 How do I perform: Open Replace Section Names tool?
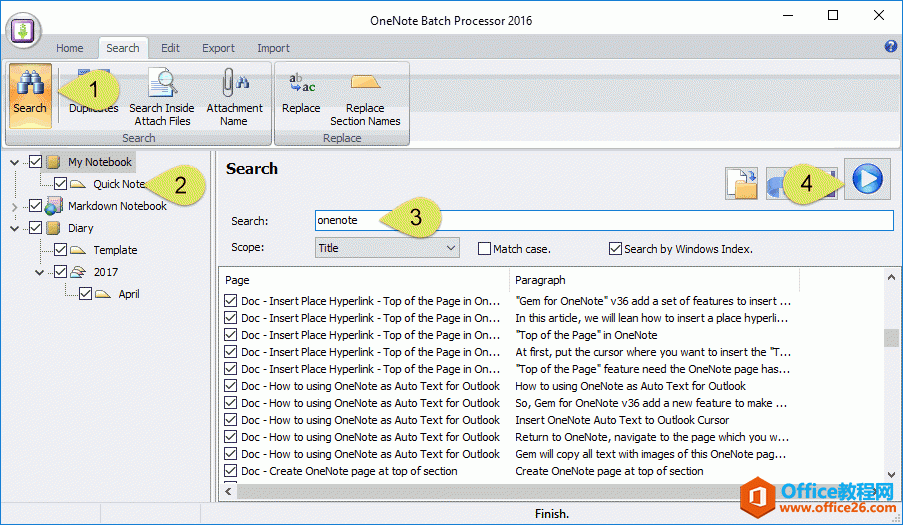pyautogui.click(x=365, y=96)
